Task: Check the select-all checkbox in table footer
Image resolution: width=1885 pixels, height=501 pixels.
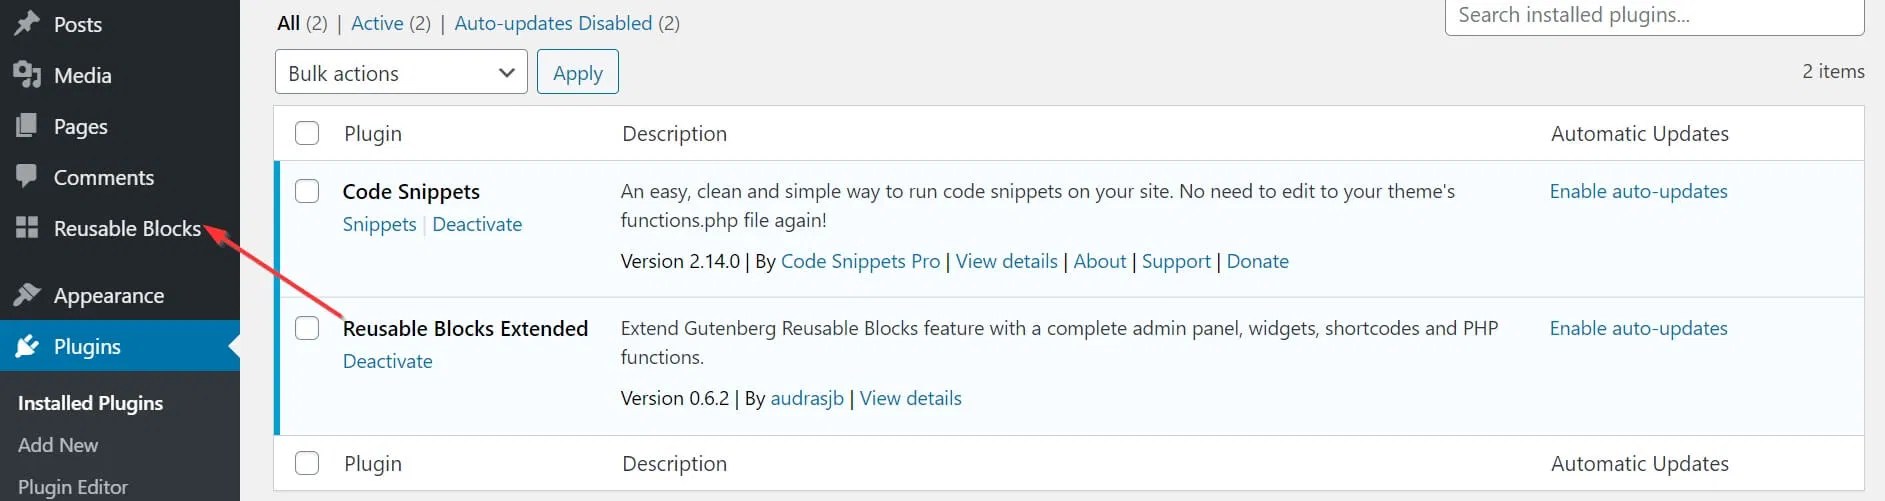Action: tap(307, 463)
